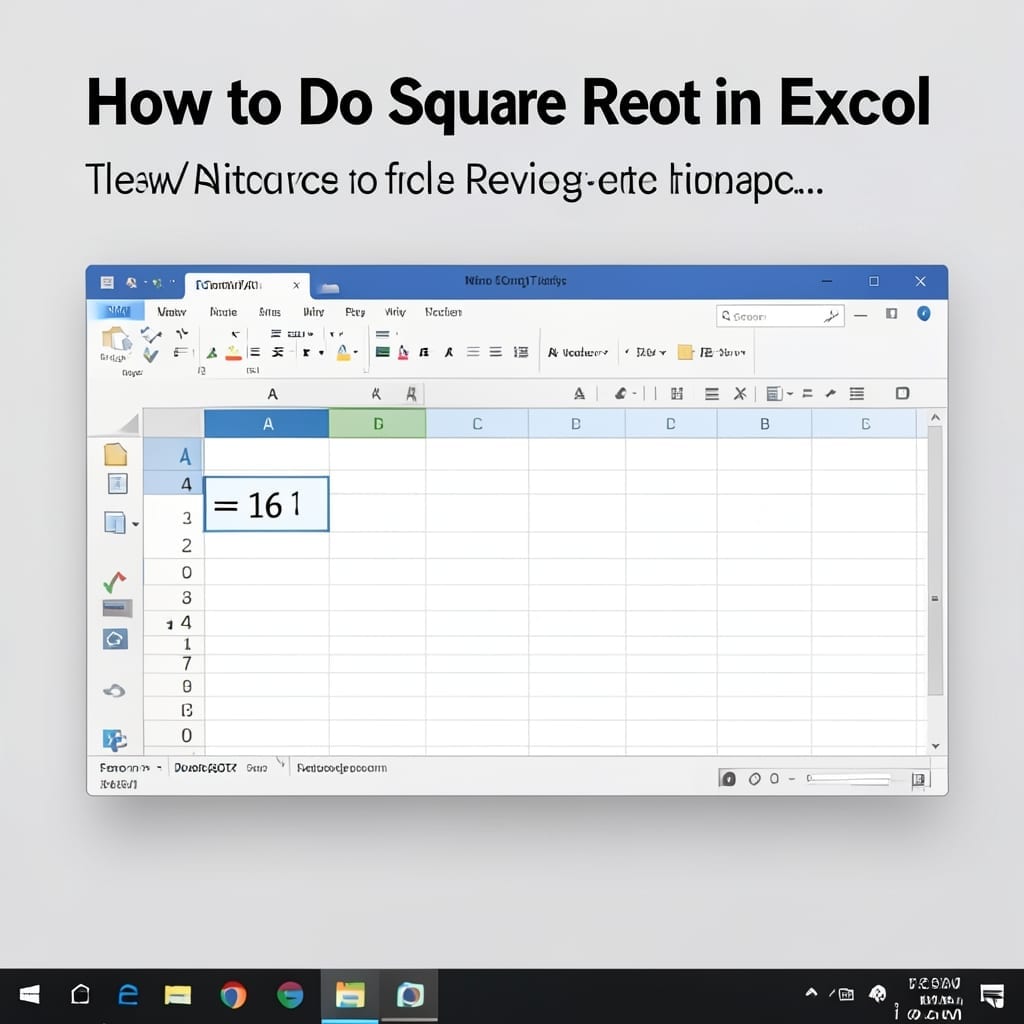
Task: Open the Windows Start button on the taskbar
Action: 30,995
